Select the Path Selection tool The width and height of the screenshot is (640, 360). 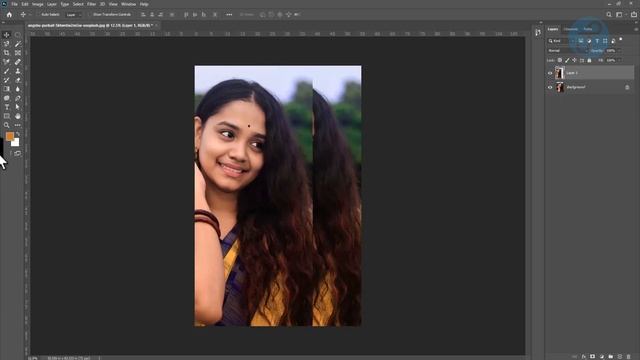pyautogui.click(x=18, y=107)
